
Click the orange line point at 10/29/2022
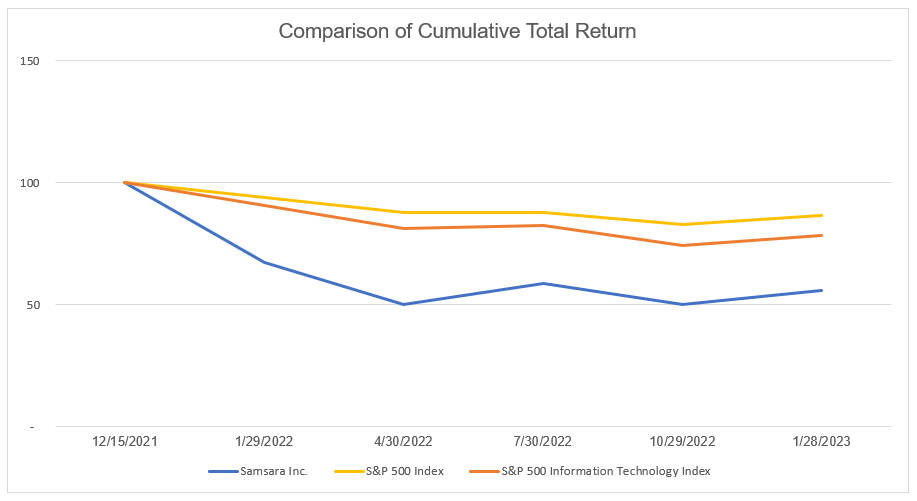pyautogui.click(x=682, y=245)
